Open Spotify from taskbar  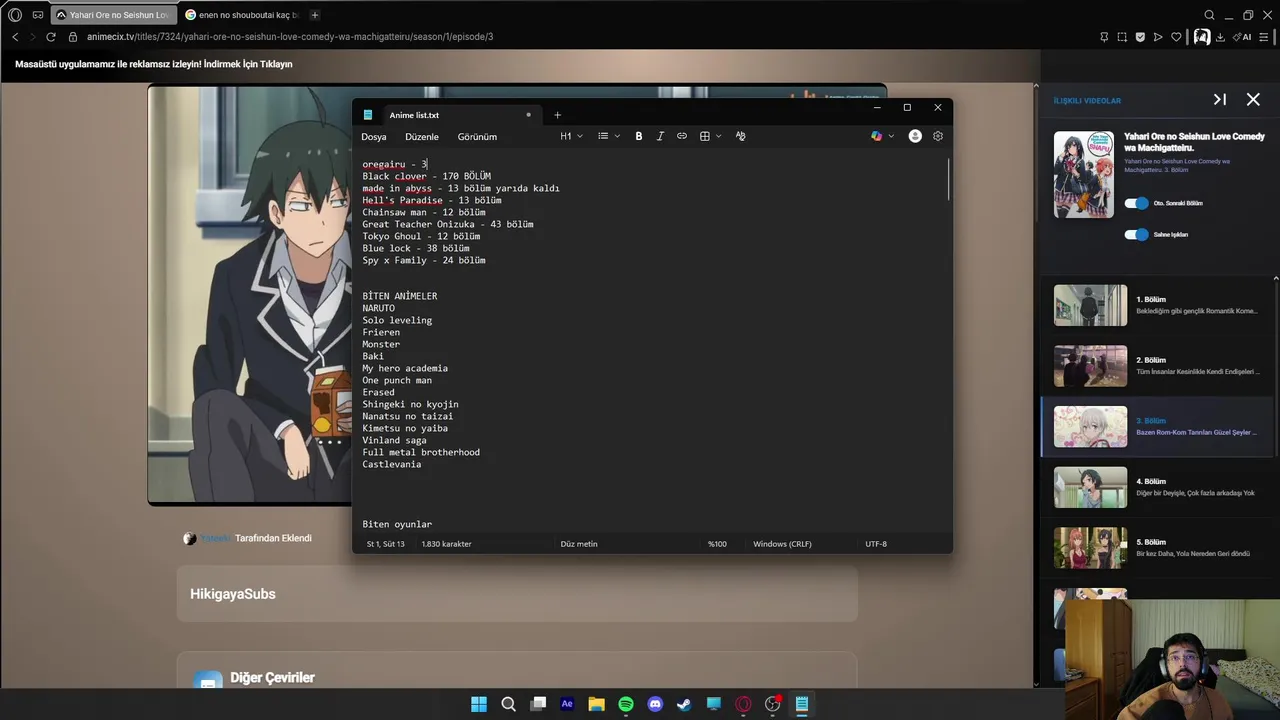click(x=626, y=704)
